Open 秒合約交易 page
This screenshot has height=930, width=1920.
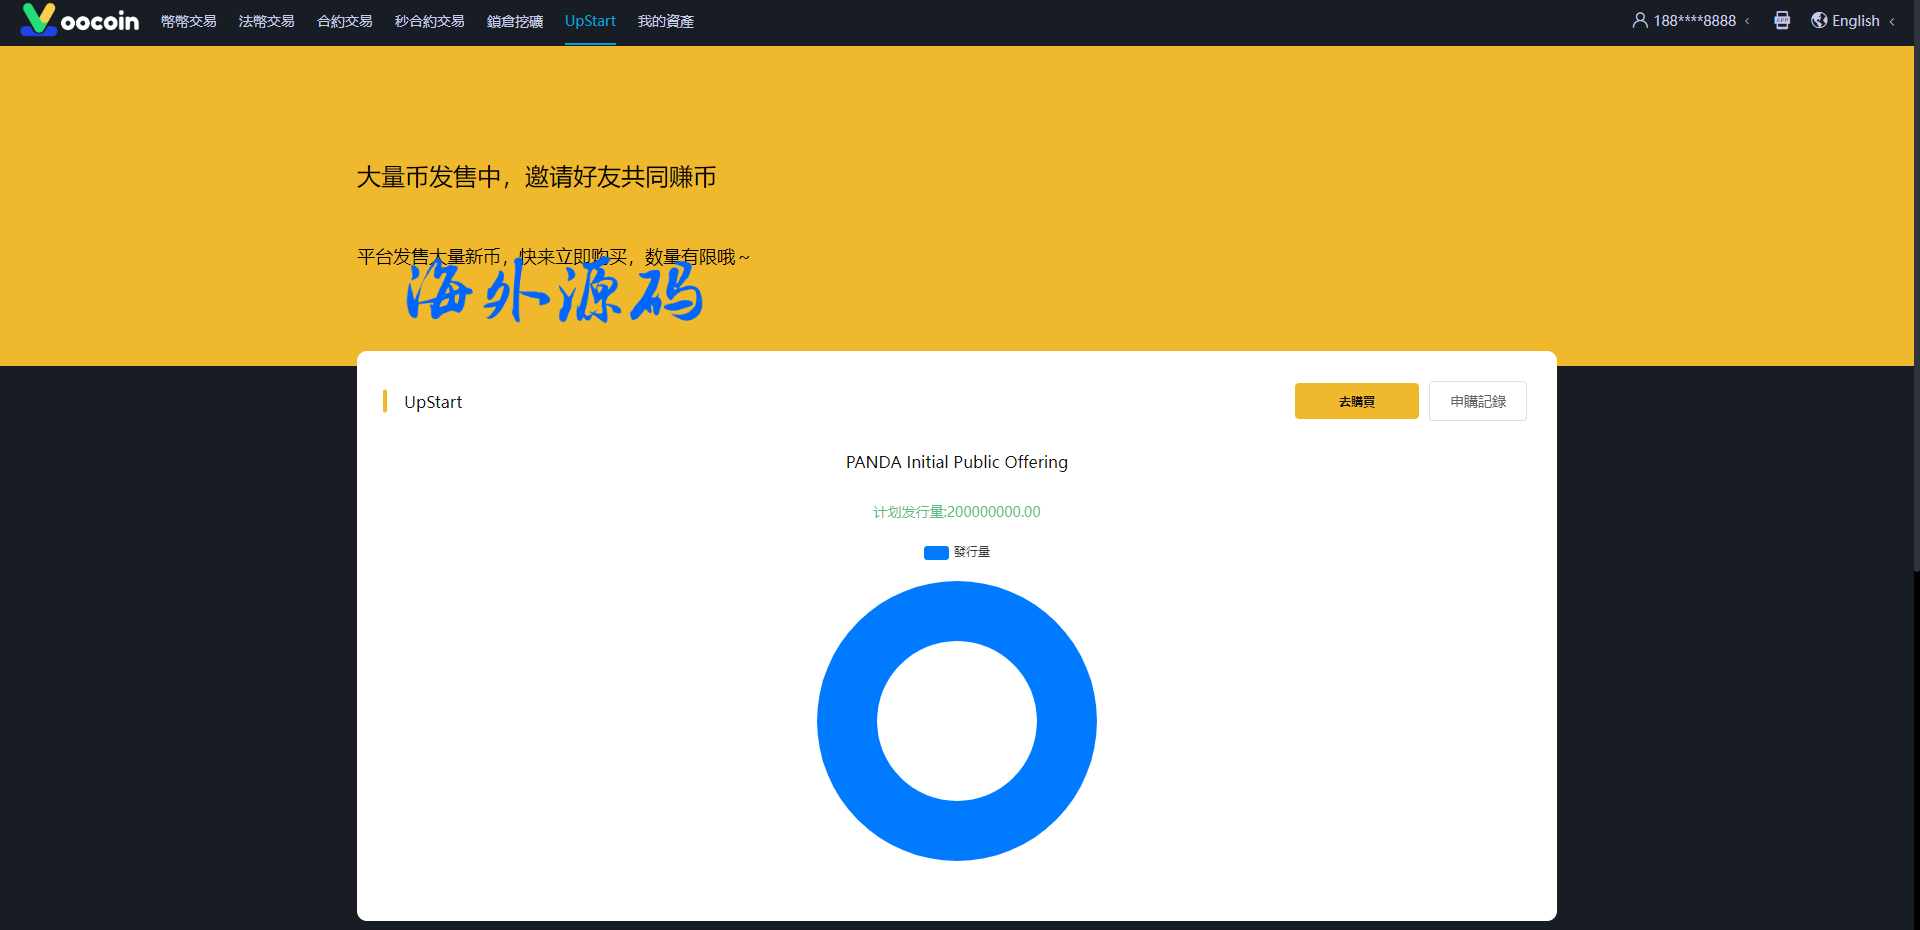[x=429, y=21]
